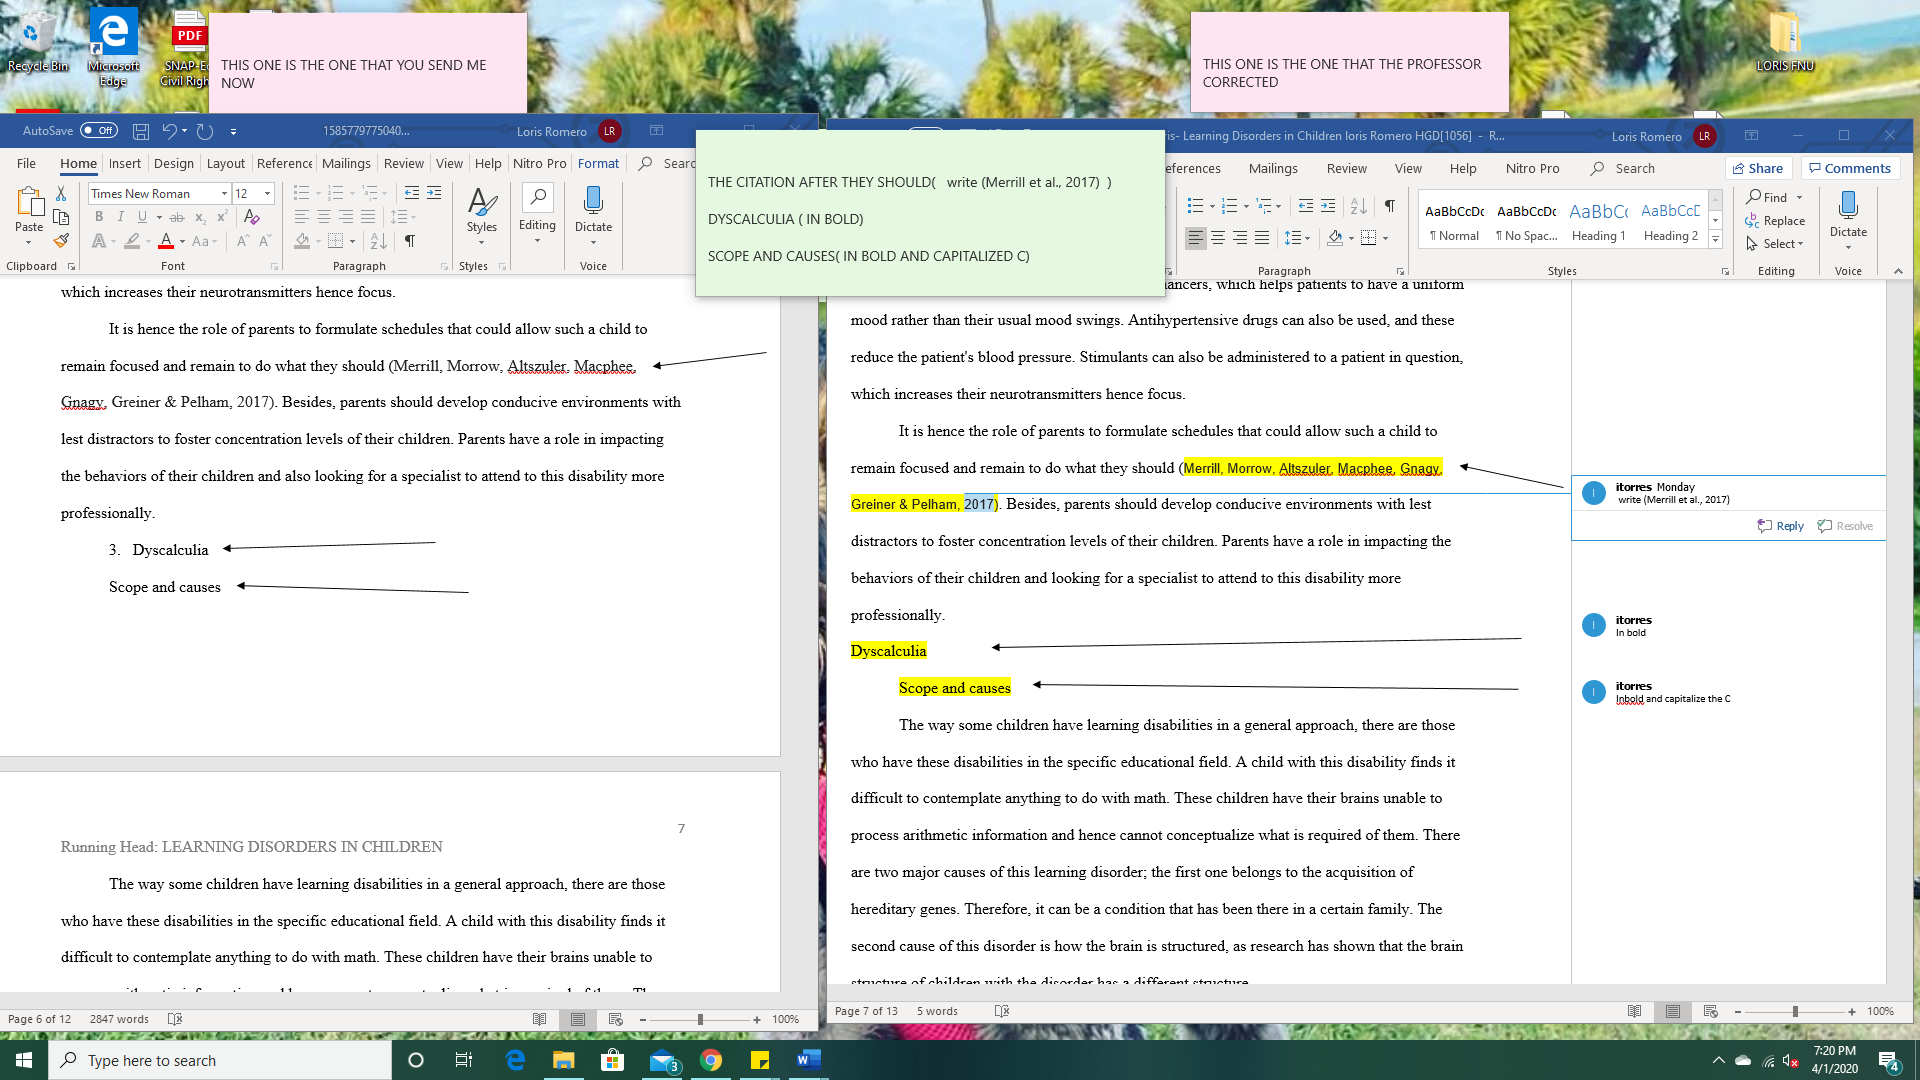Increase font size in left Word window
Image resolution: width=1920 pixels, height=1080 pixels.
point(243,241)
